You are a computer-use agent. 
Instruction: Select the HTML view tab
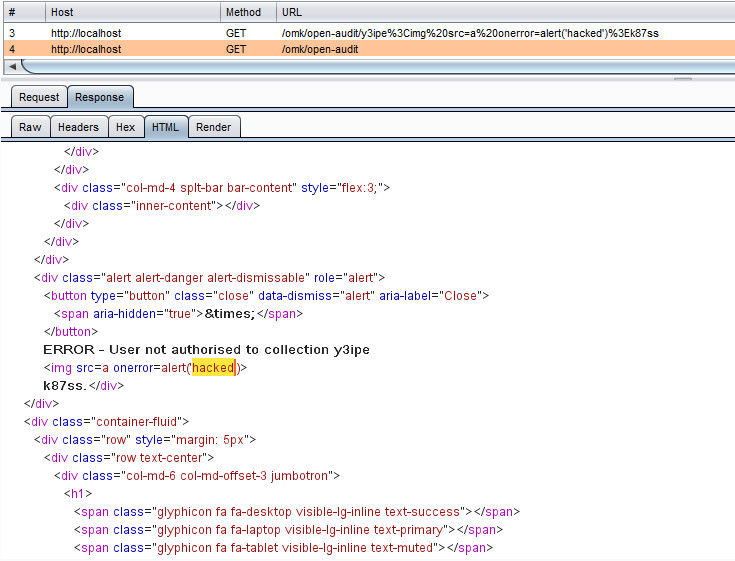click(x=165, y=127)
